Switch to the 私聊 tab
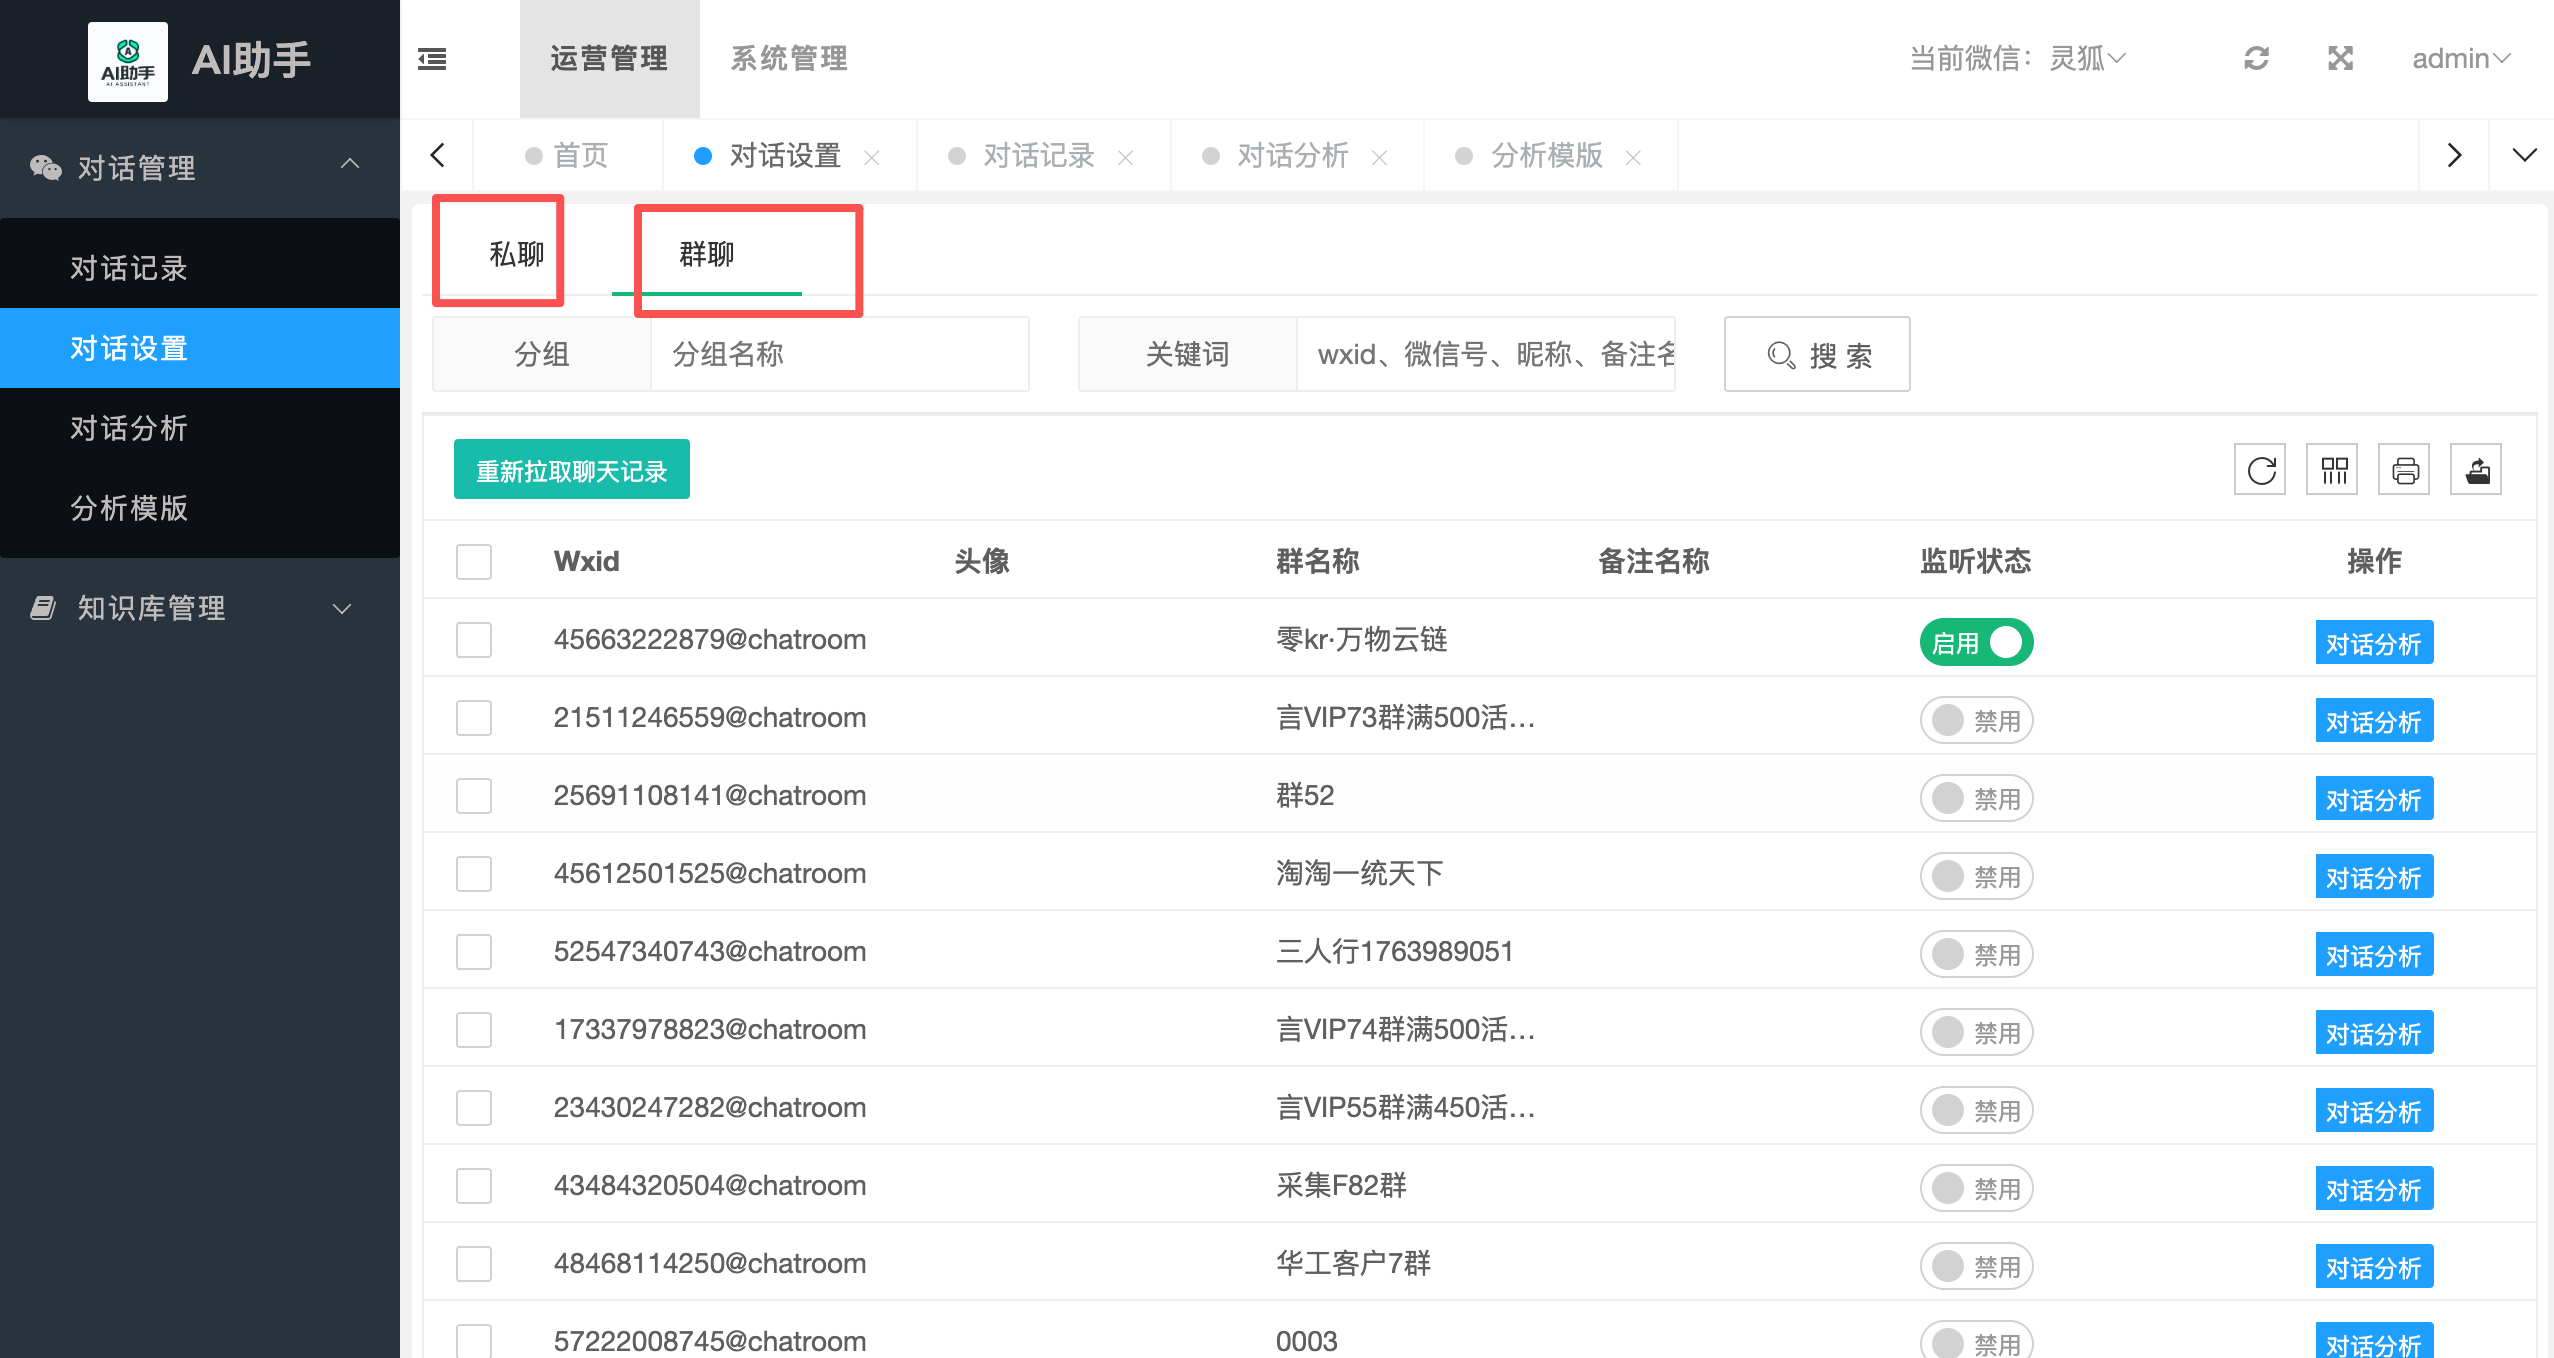Image resolution: width=2554 pixels, height=1358 pixels. click(x=516, y=254)
